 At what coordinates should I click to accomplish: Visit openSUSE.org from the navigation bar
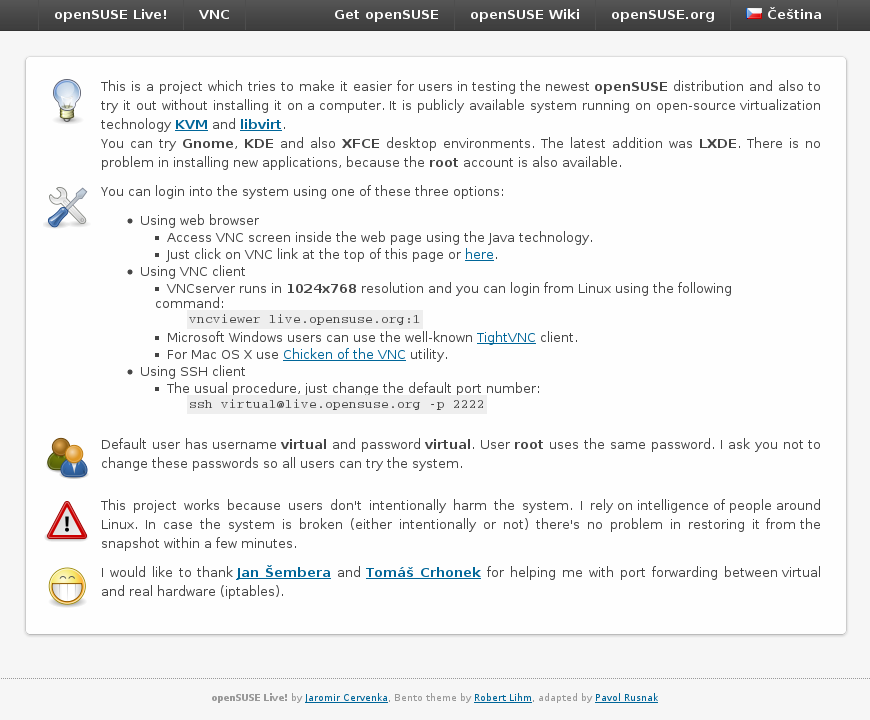pyautogui.click(x=663, y=15)
